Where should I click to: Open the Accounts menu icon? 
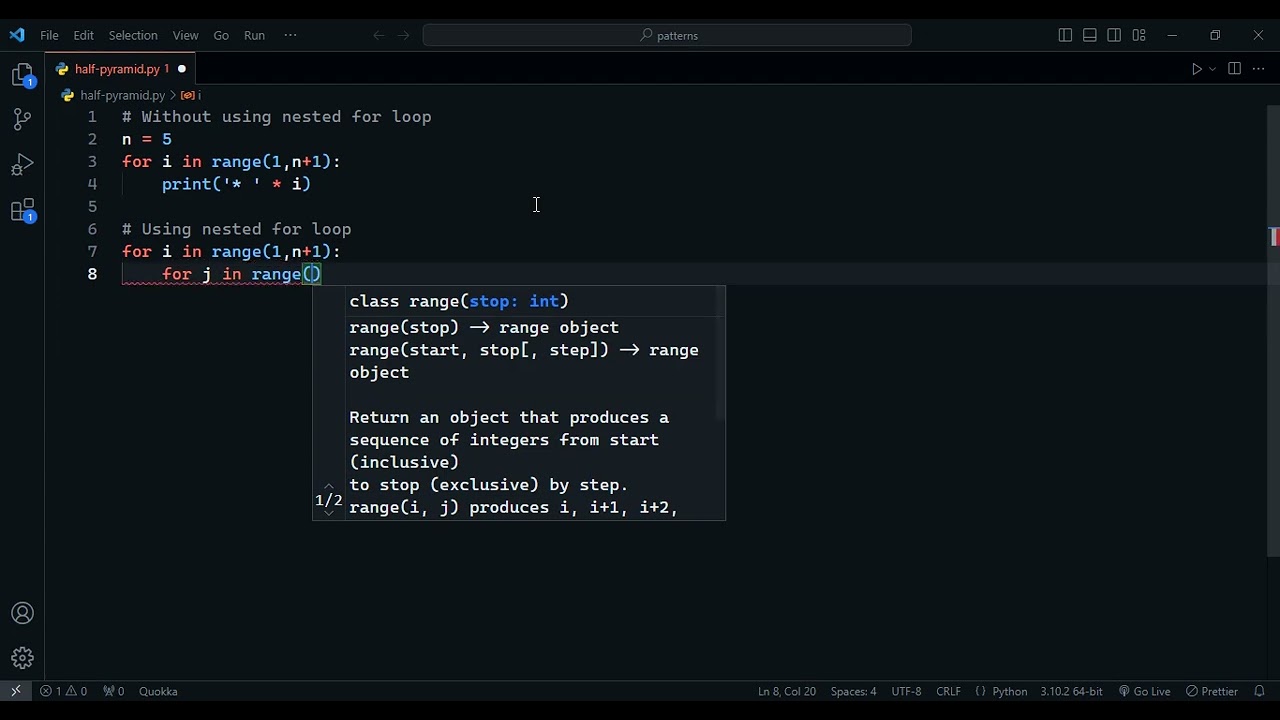click(22, 614)
